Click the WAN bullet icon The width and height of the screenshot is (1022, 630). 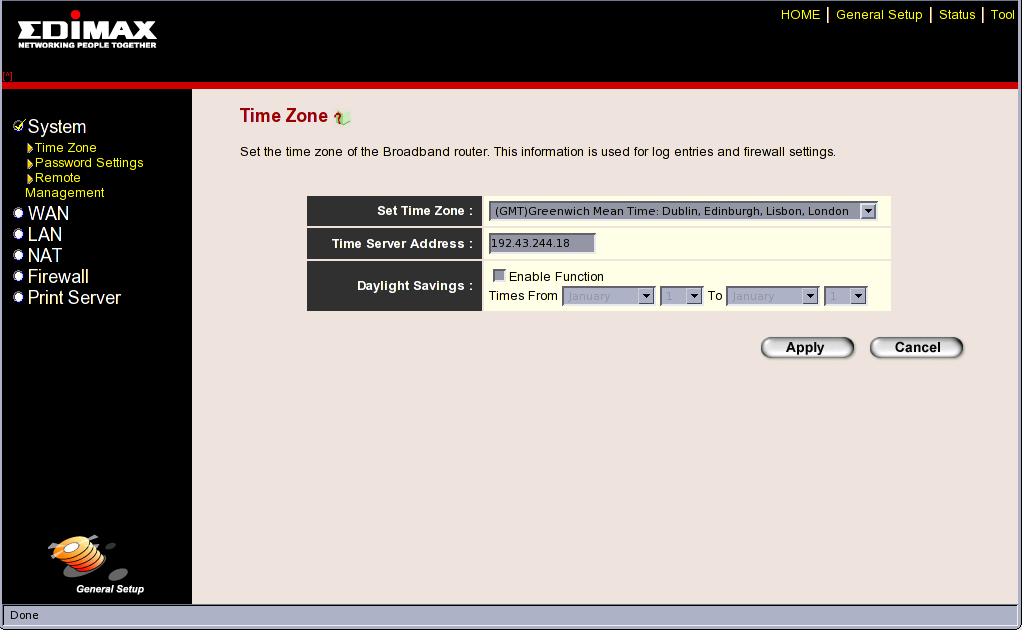click(x=18, y=213)
